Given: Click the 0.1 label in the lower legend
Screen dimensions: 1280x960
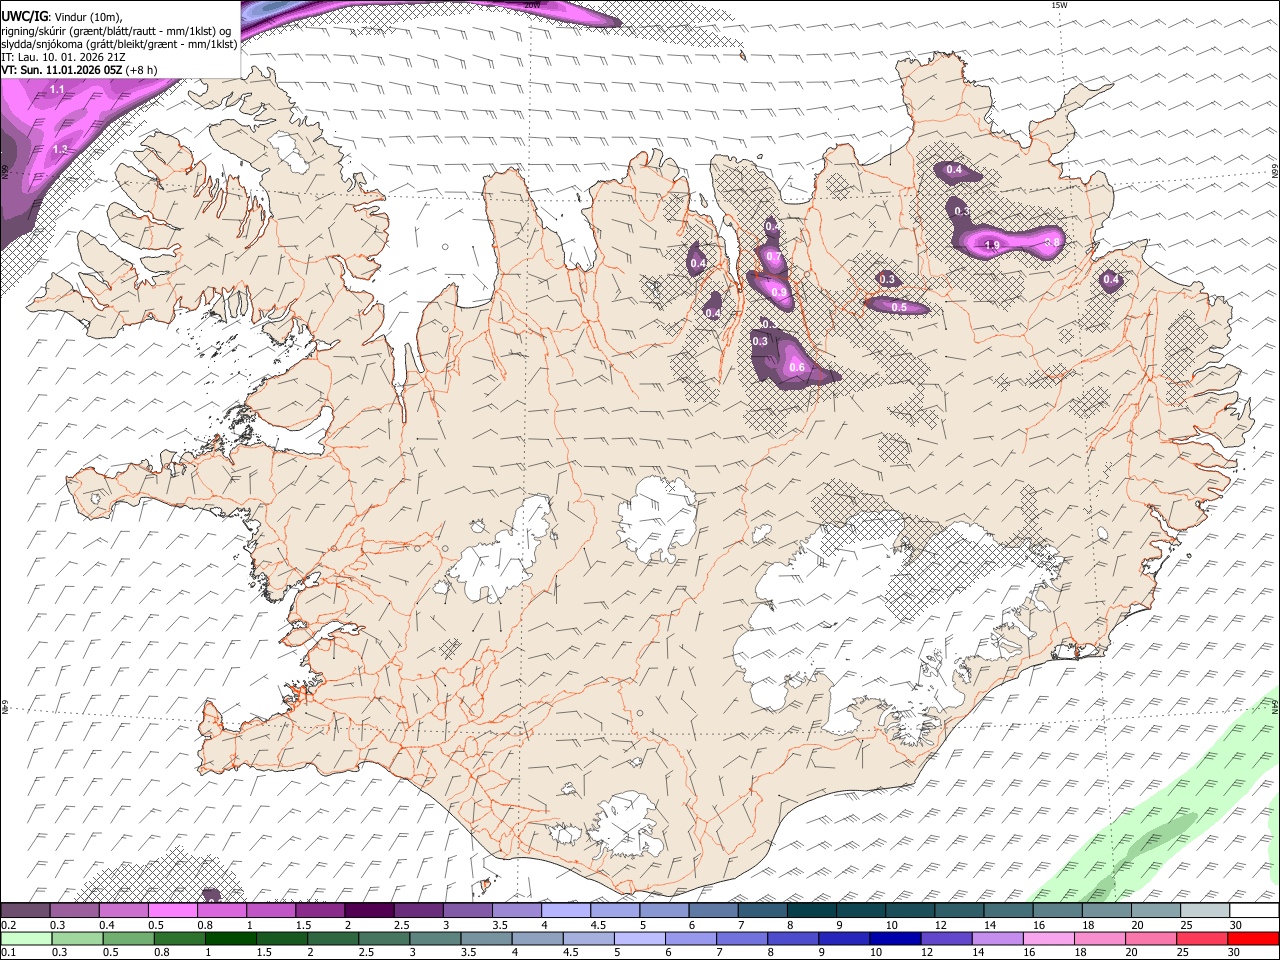Looking at the screenshot, I should [x=9, y=952].
